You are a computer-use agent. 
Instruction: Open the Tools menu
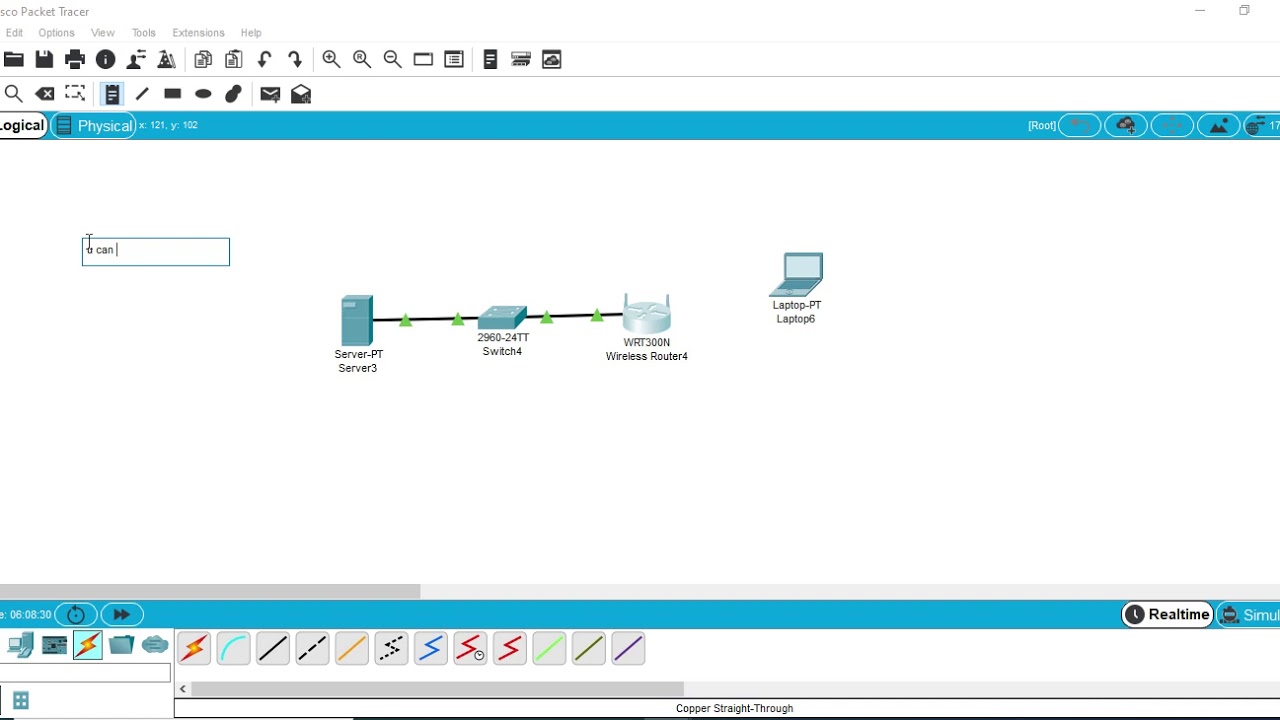coord(144,33)
